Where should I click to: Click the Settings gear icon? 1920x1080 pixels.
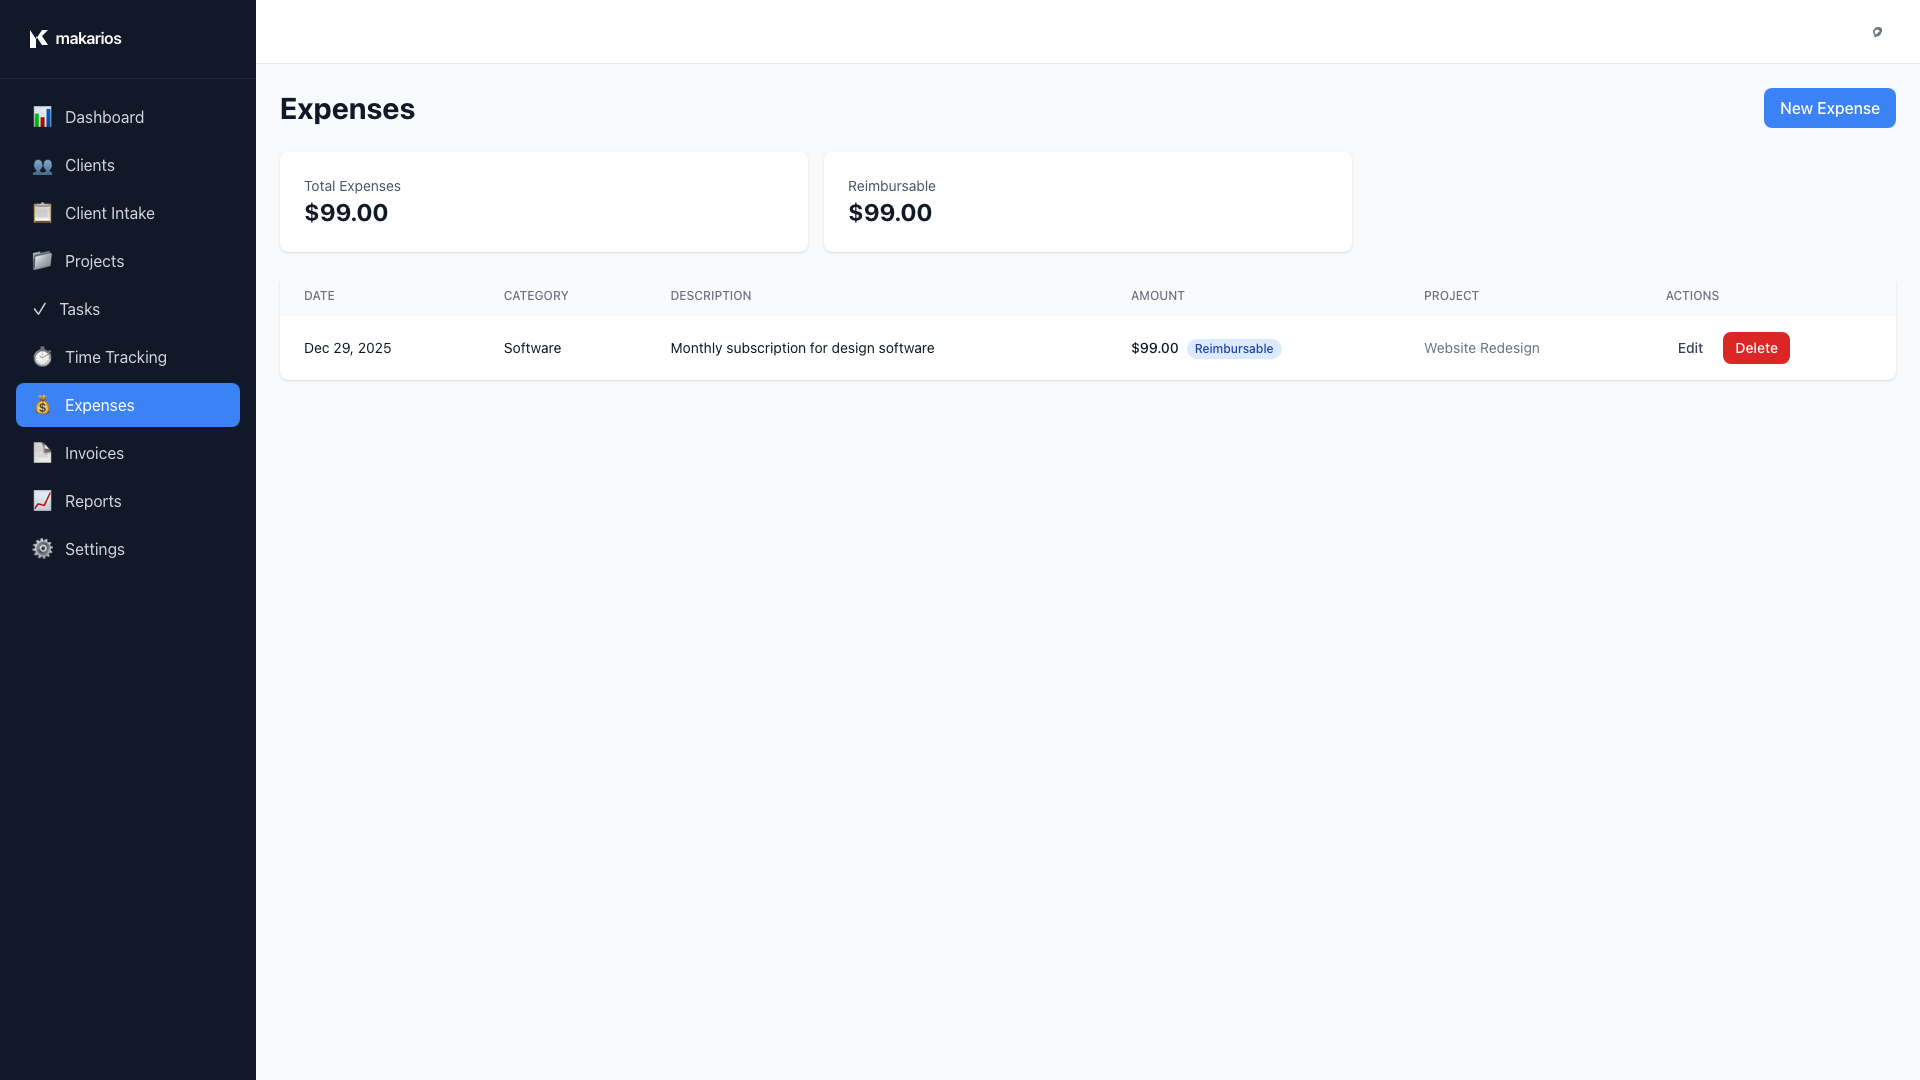pos(42,549)
